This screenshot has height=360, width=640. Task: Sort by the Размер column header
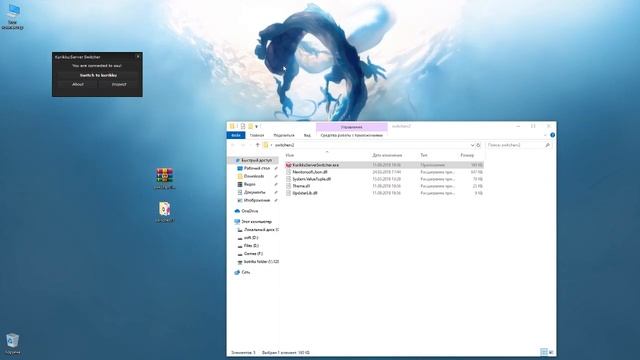467,155
